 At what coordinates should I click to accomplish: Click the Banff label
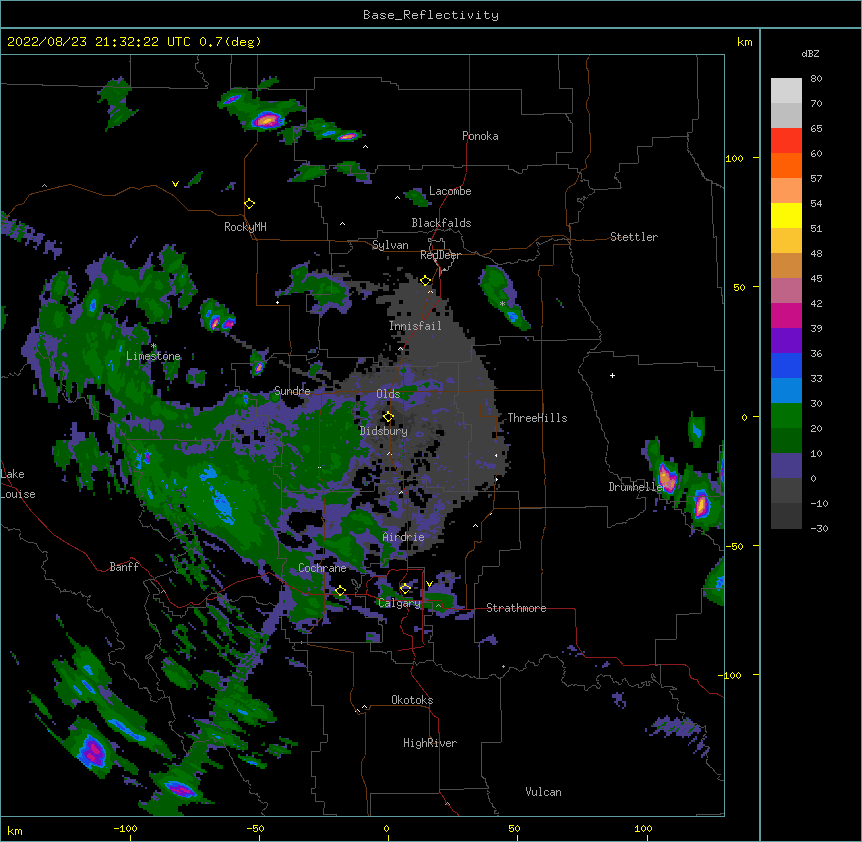(124, 567)
